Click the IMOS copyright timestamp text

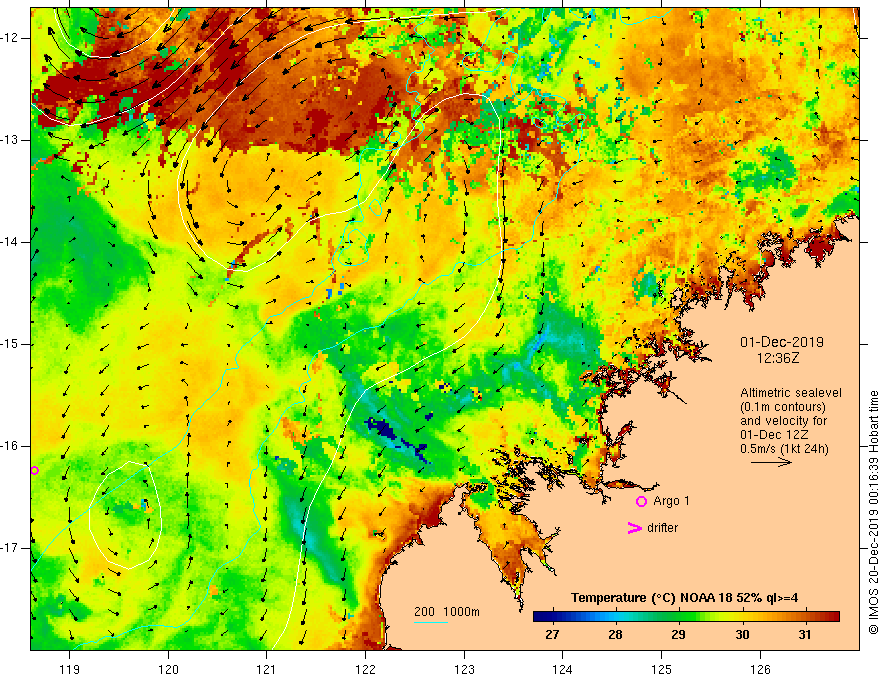click(873, 512)
